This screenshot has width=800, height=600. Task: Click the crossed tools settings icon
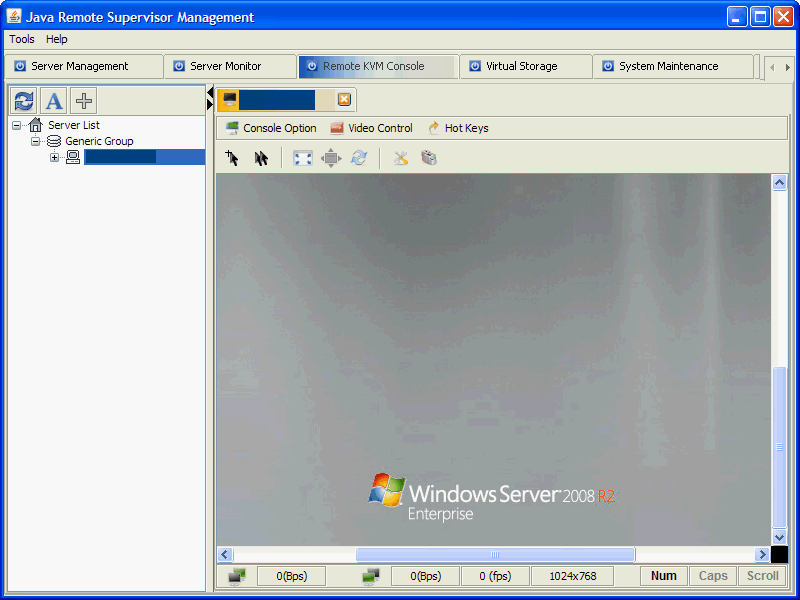pos(401,158)
